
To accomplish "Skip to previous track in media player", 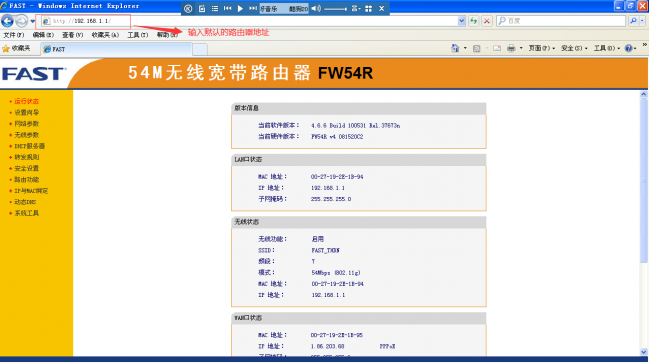I will click(x=228, y=8).
